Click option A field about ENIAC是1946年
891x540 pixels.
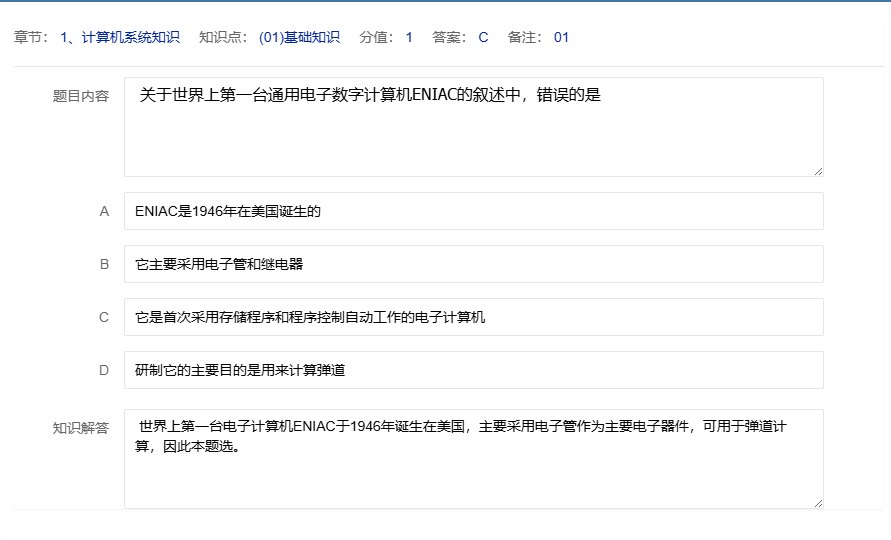[x=473, y=212]
